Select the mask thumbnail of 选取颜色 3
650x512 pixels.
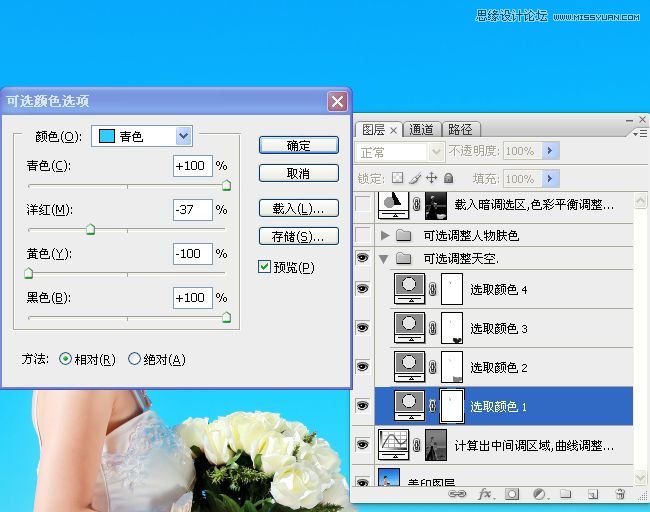pyautogui.click(x=452, y=328)
